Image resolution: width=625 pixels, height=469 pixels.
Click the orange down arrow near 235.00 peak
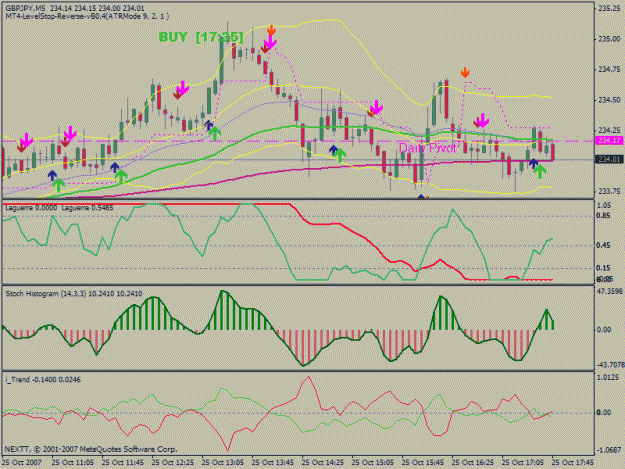[271, 30]
